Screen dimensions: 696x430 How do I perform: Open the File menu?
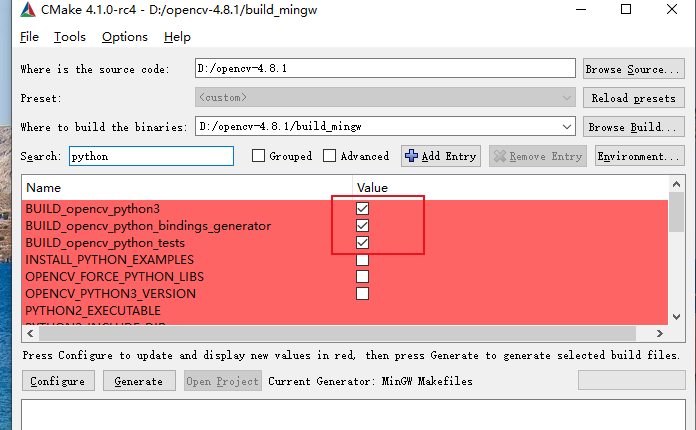29,37
